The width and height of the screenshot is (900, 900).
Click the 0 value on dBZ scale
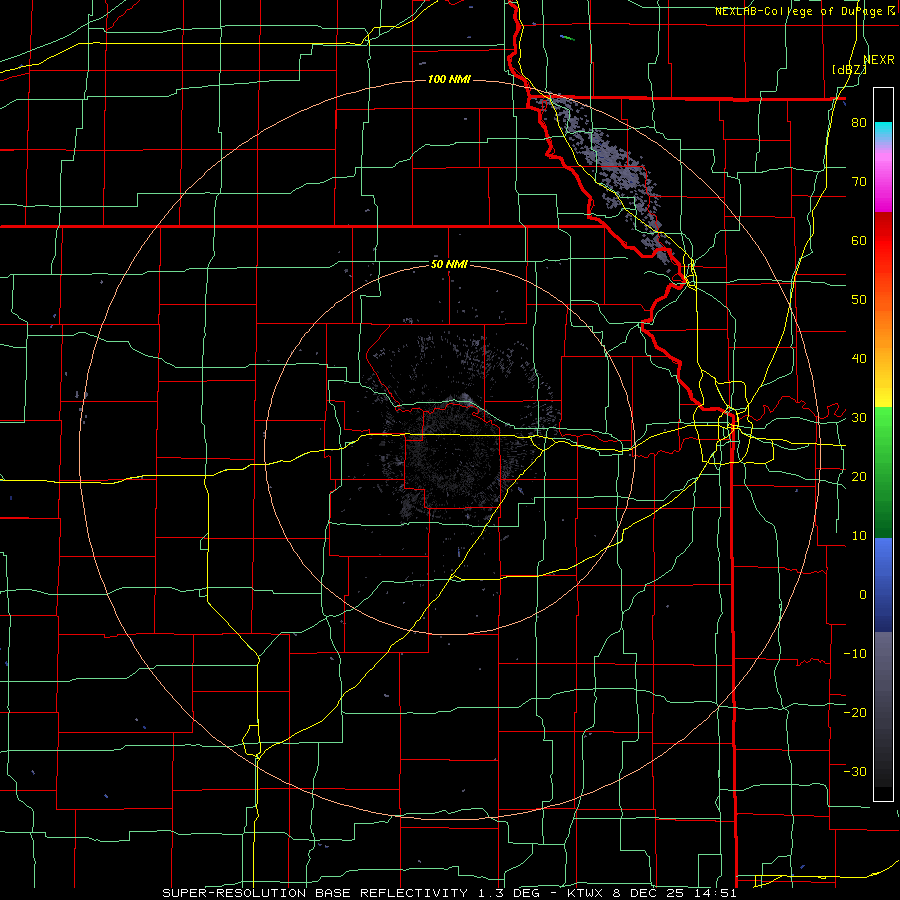click(x=863, y=595)
